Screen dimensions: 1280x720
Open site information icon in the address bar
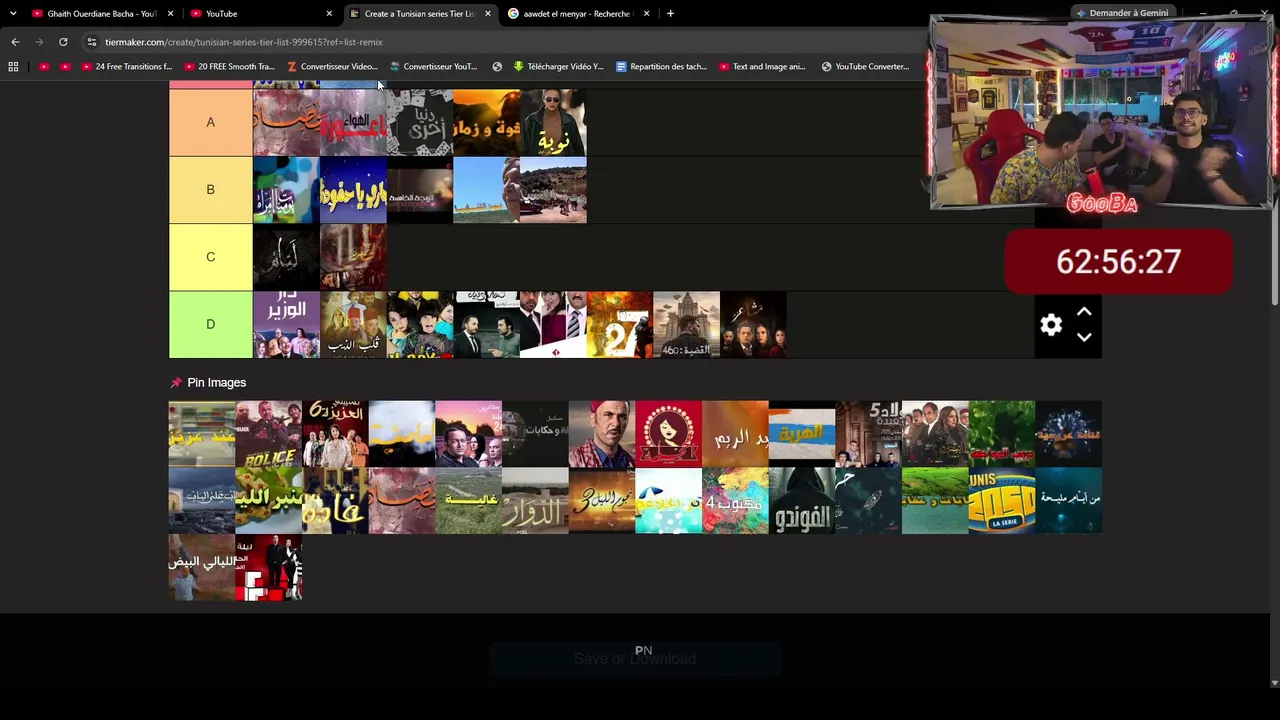(92, 42)
